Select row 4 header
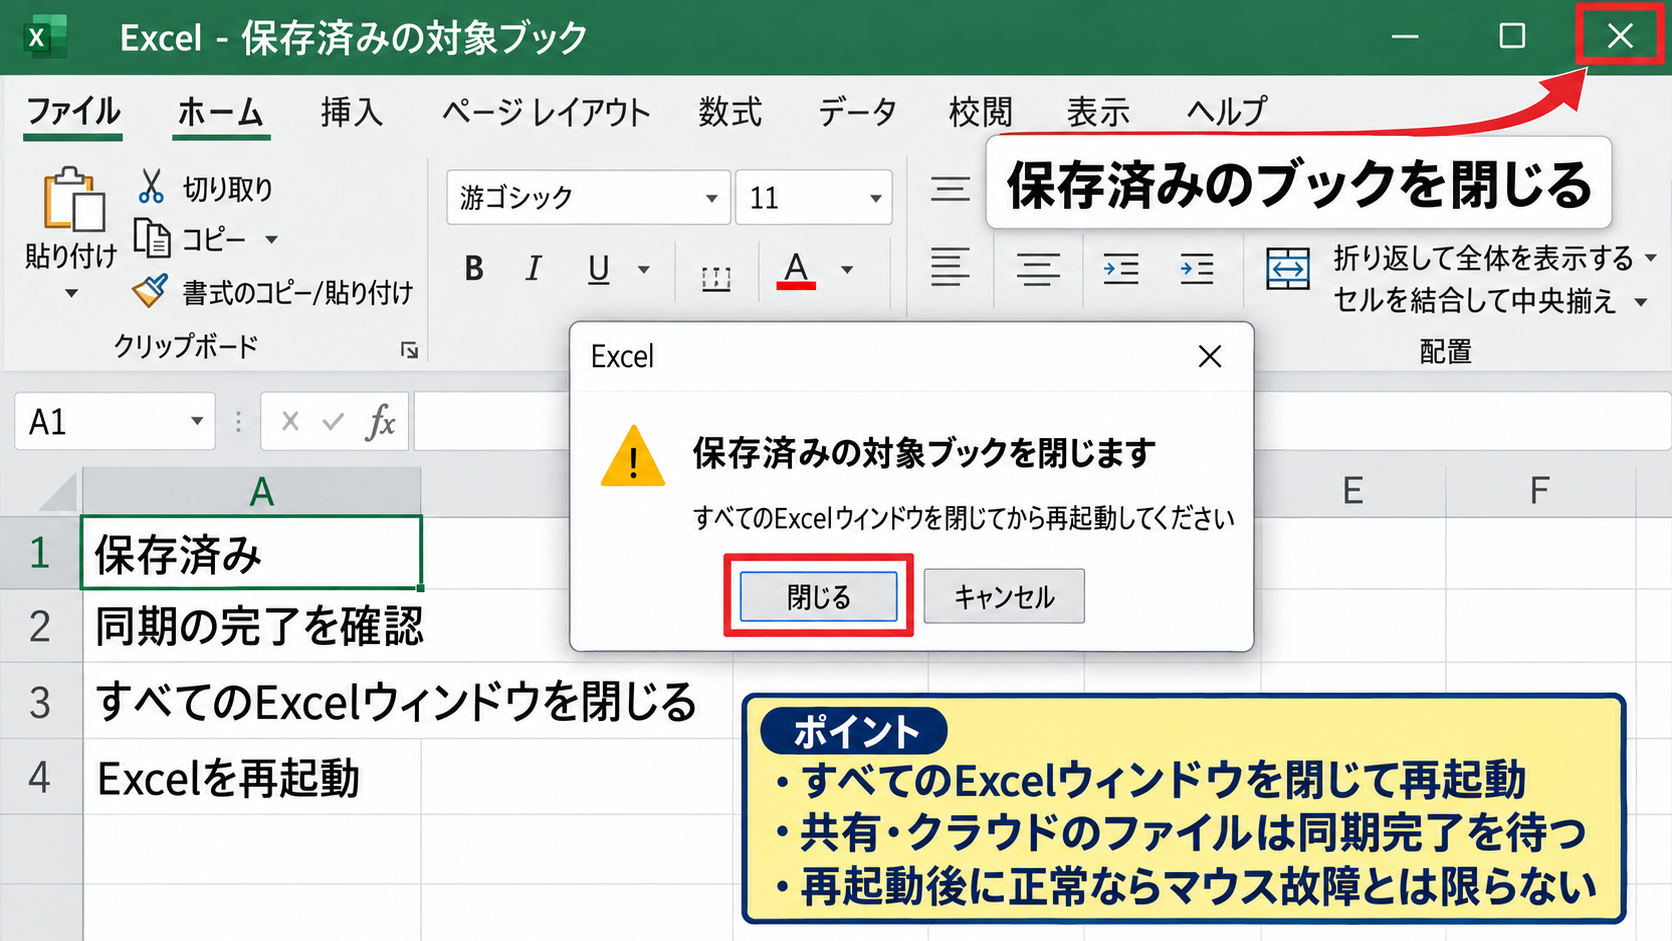The height and width of the screenshot is (941, 1672). point(40,777)
